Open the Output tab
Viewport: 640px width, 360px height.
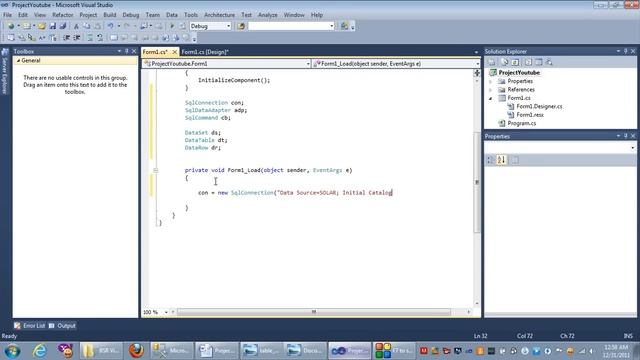pos(62,326)
